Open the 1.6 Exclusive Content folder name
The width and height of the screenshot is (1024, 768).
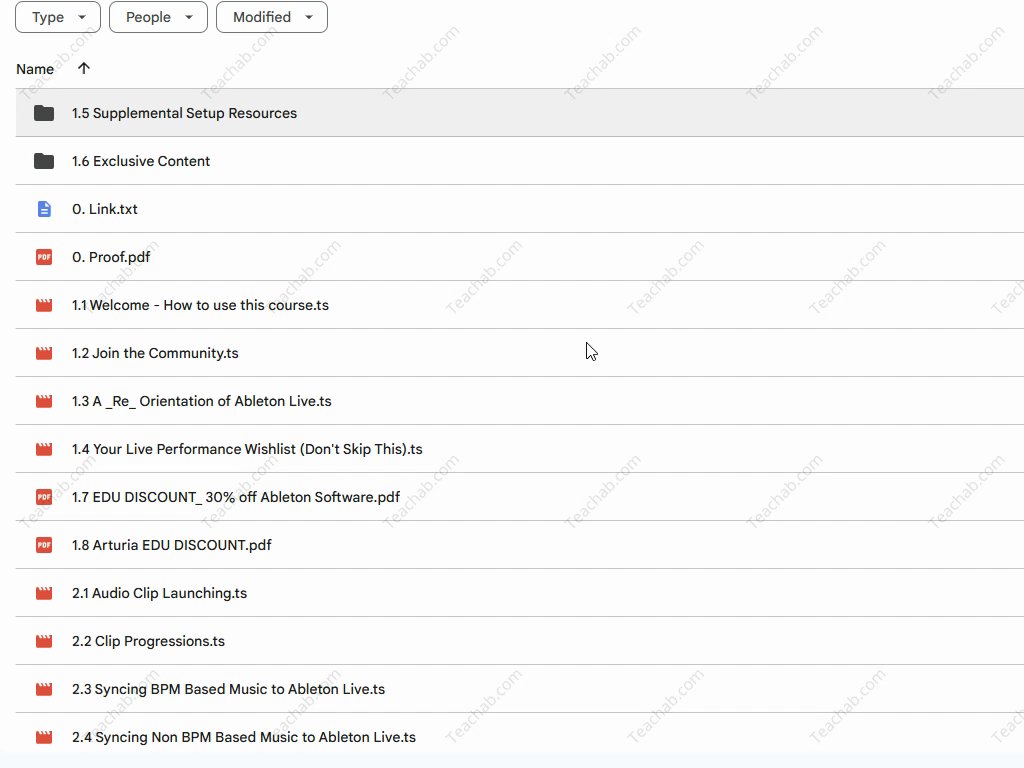(x=141, y=161)
